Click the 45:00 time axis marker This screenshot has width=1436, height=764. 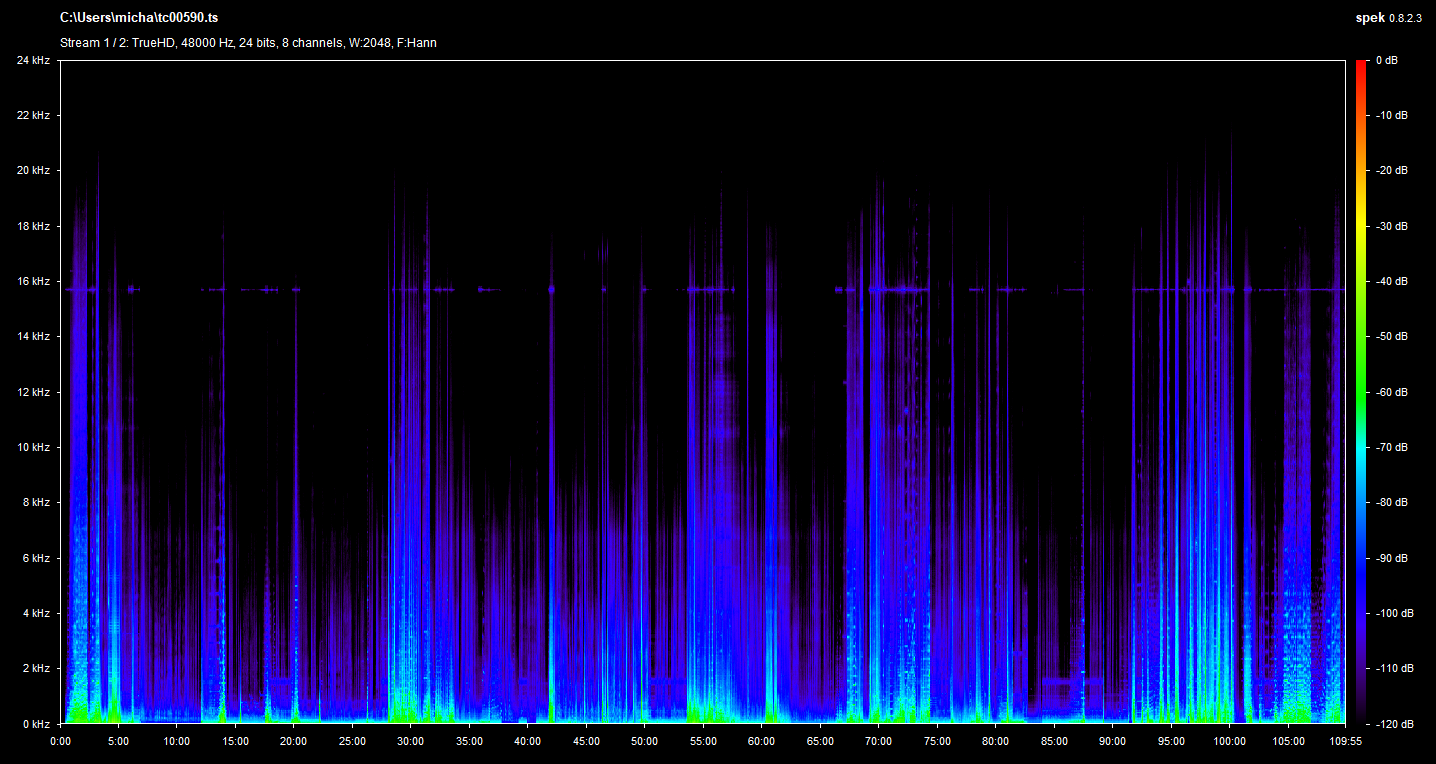[x=586, y=742]
